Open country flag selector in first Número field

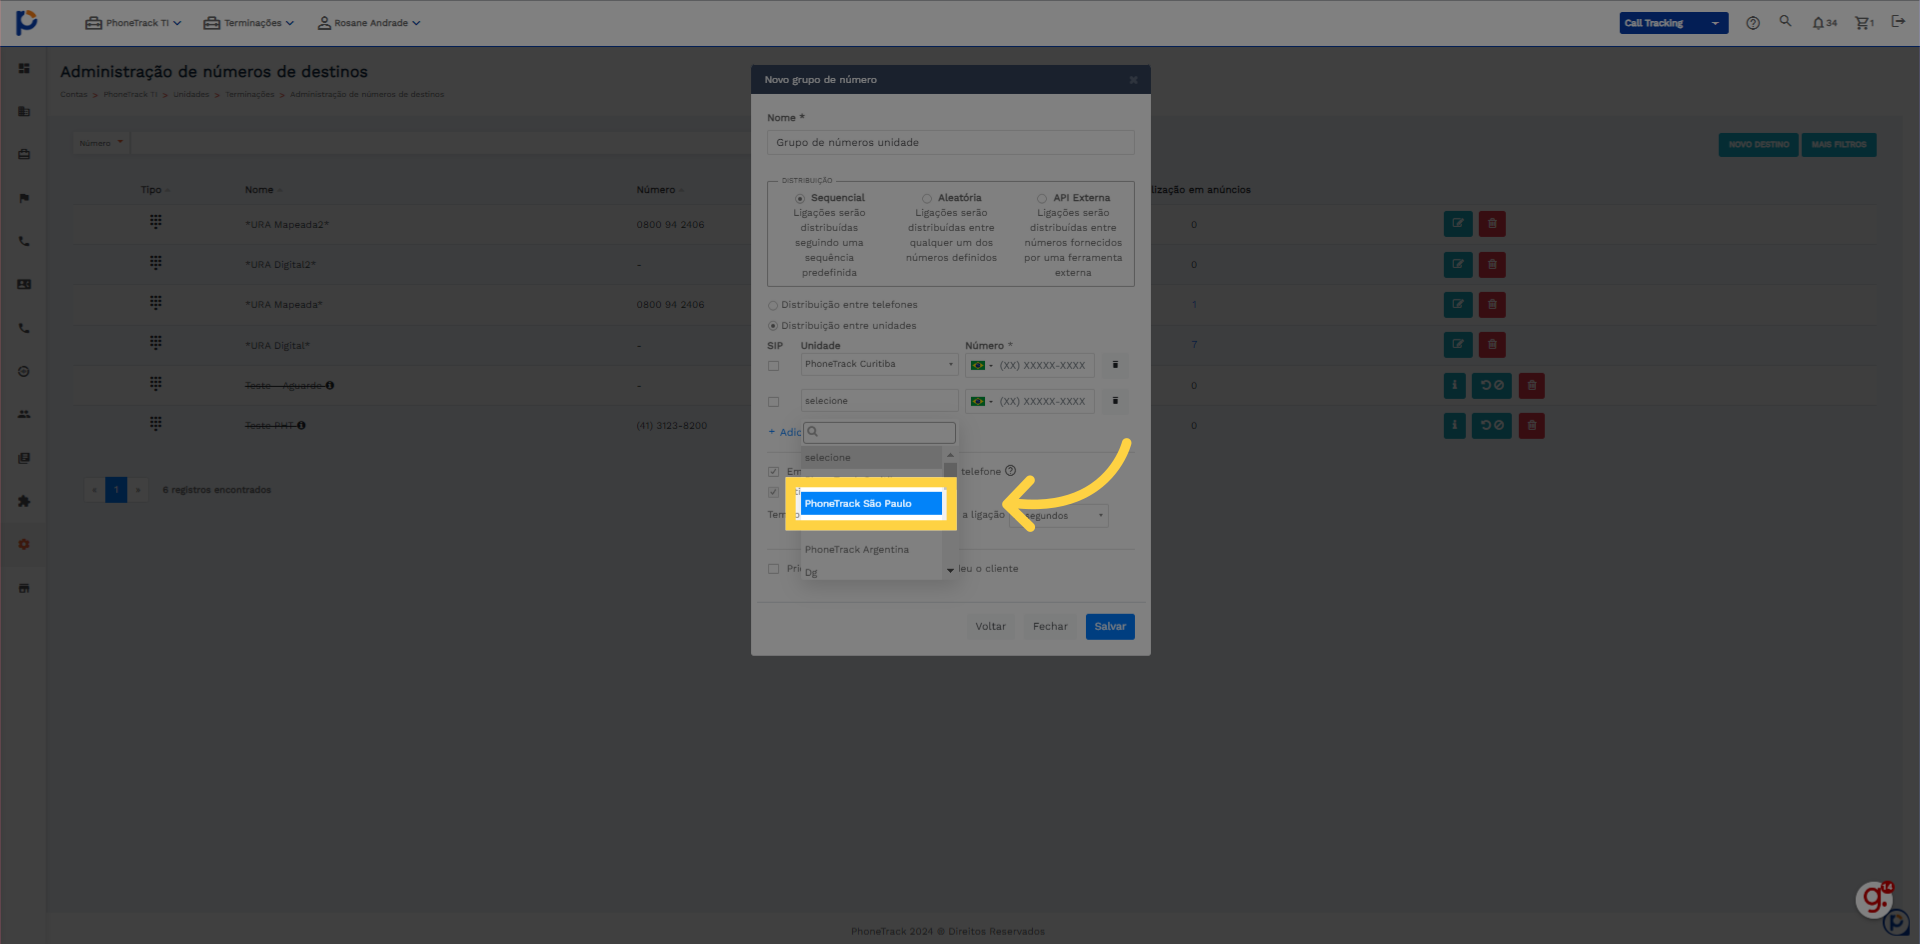click(x=981, y=366)
